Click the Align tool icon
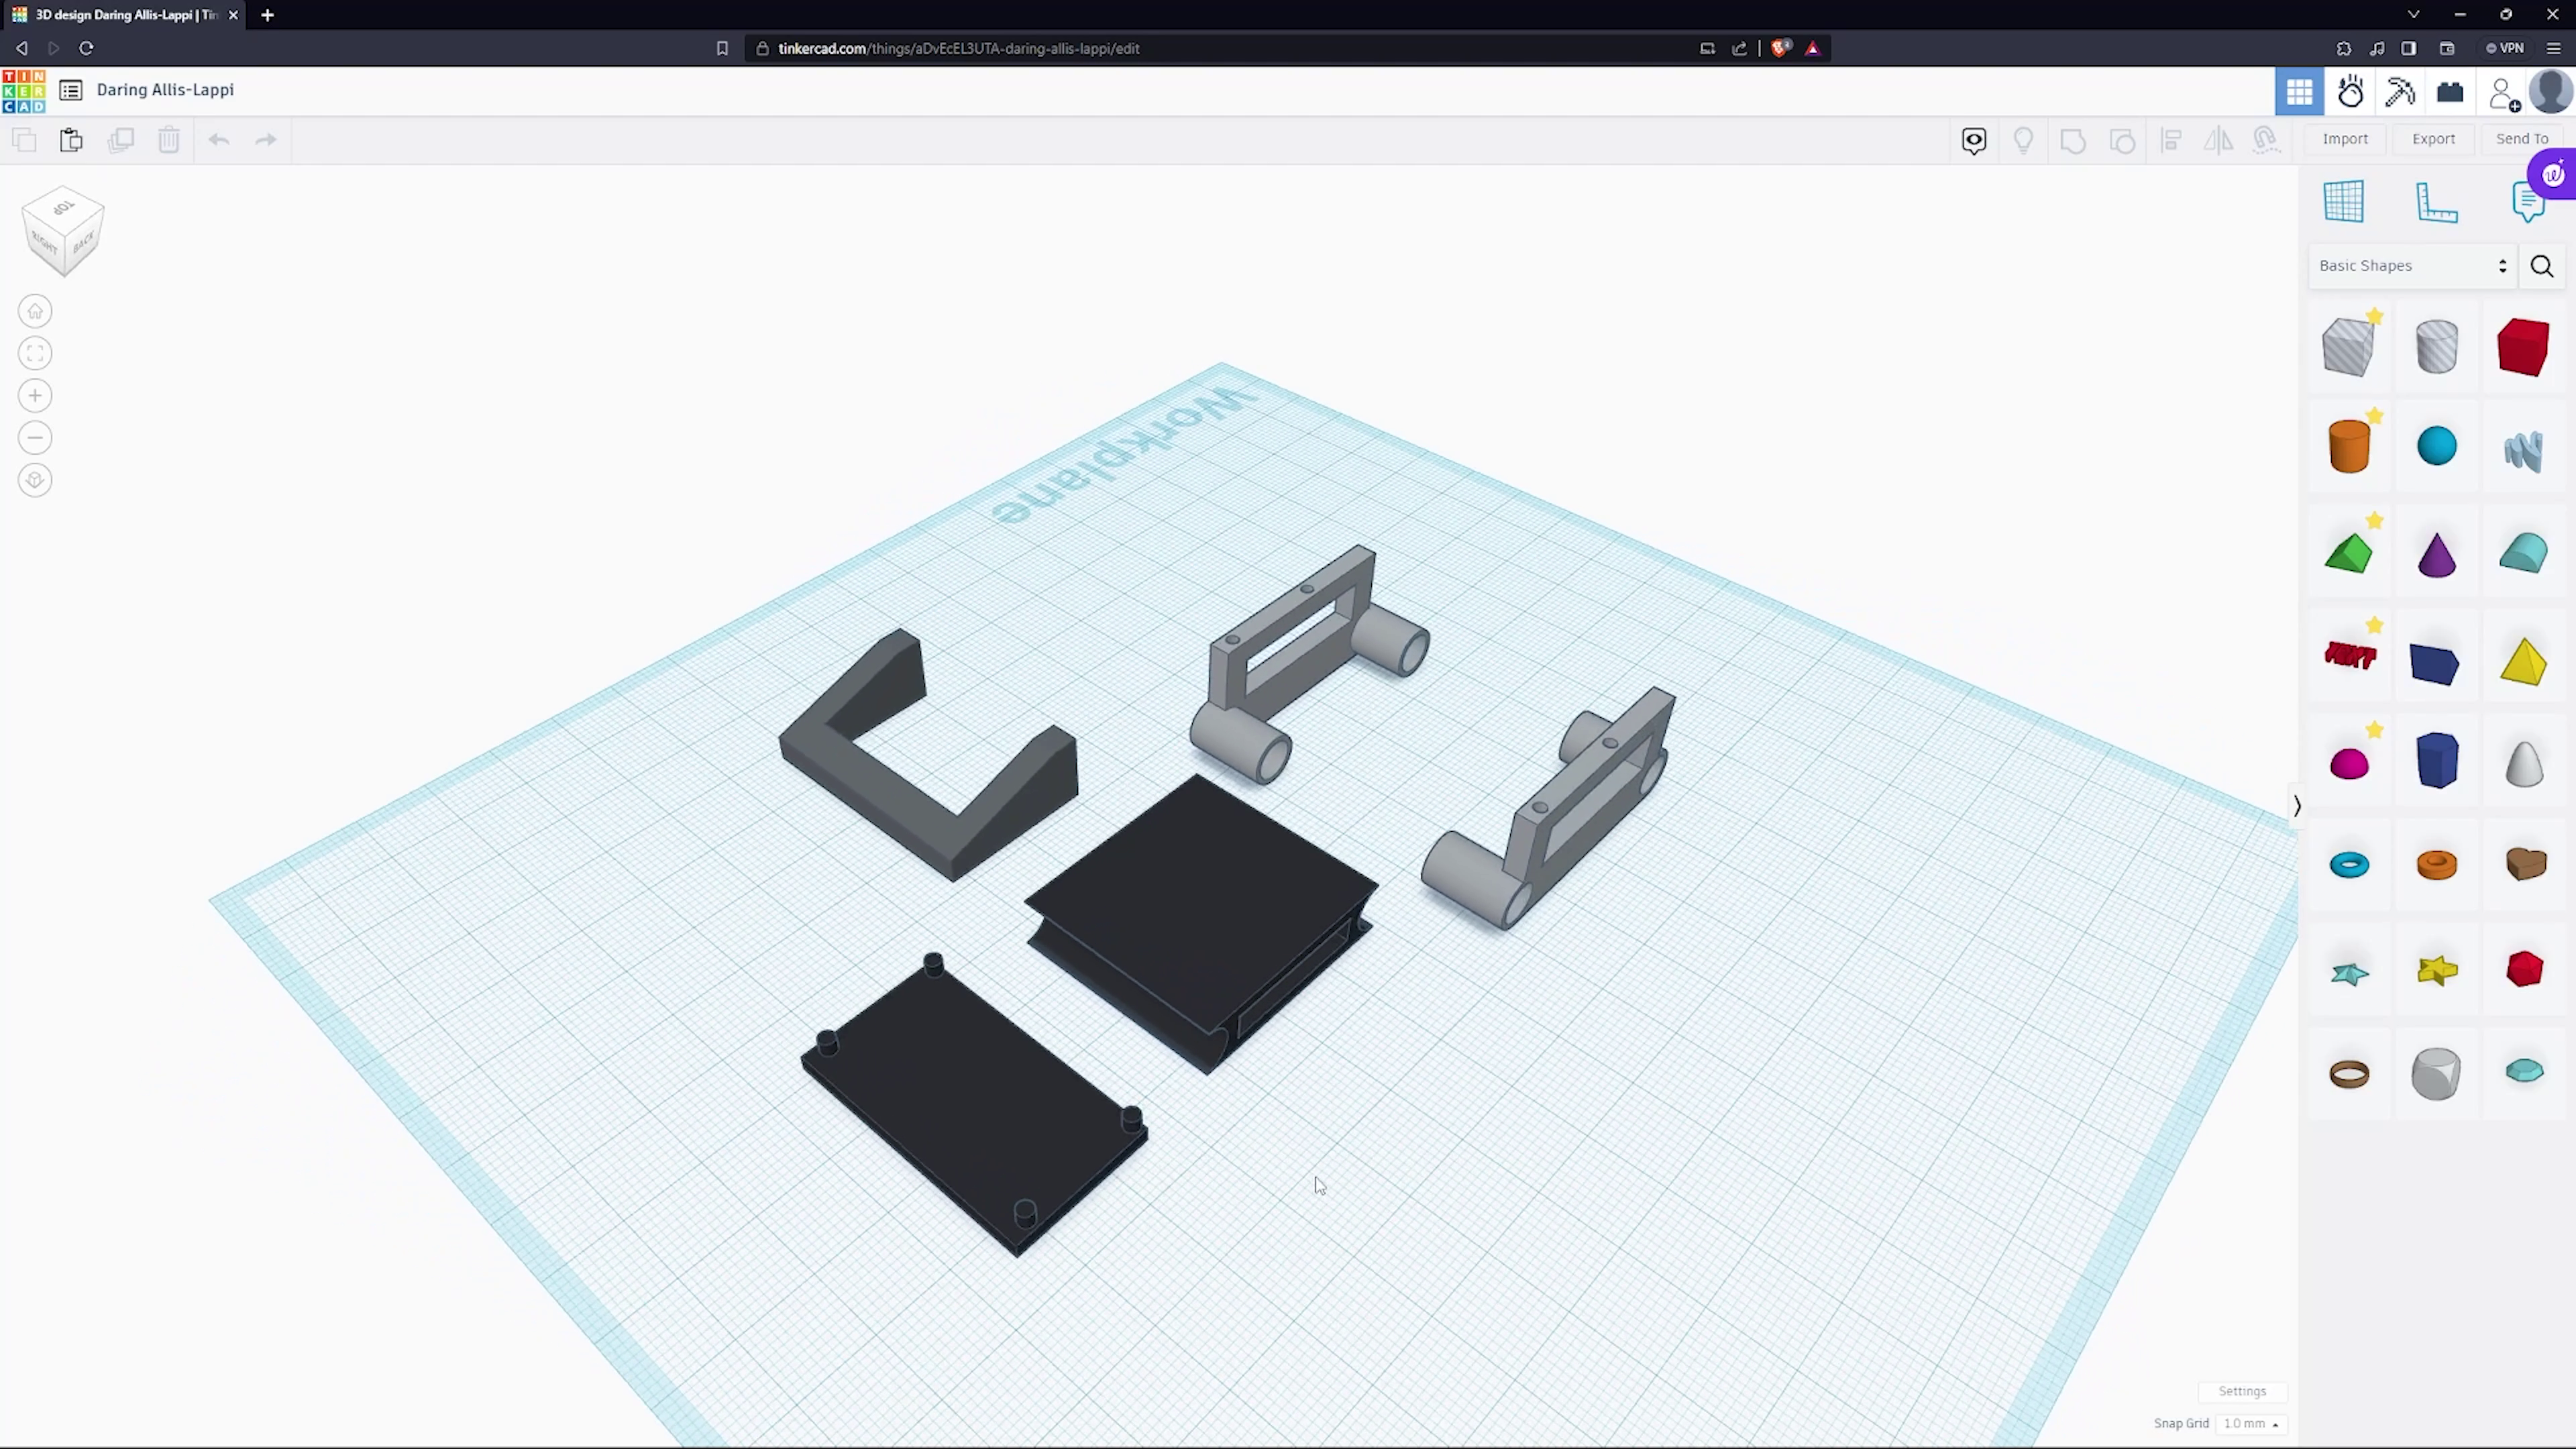 [x=2171, y=140]
